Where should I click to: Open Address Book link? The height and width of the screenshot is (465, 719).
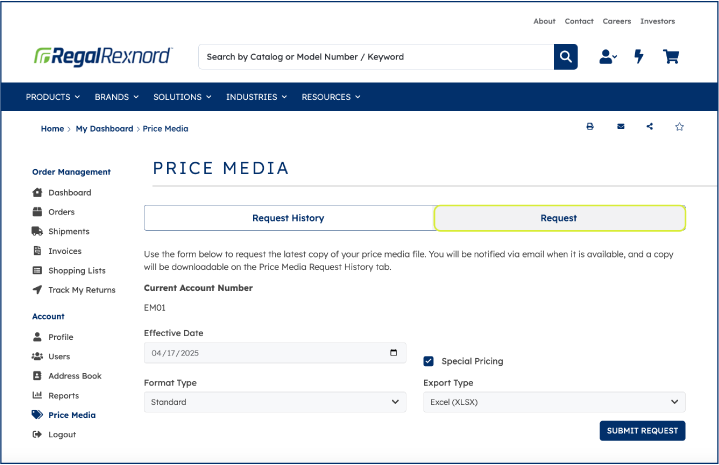(x=75, y=376)
